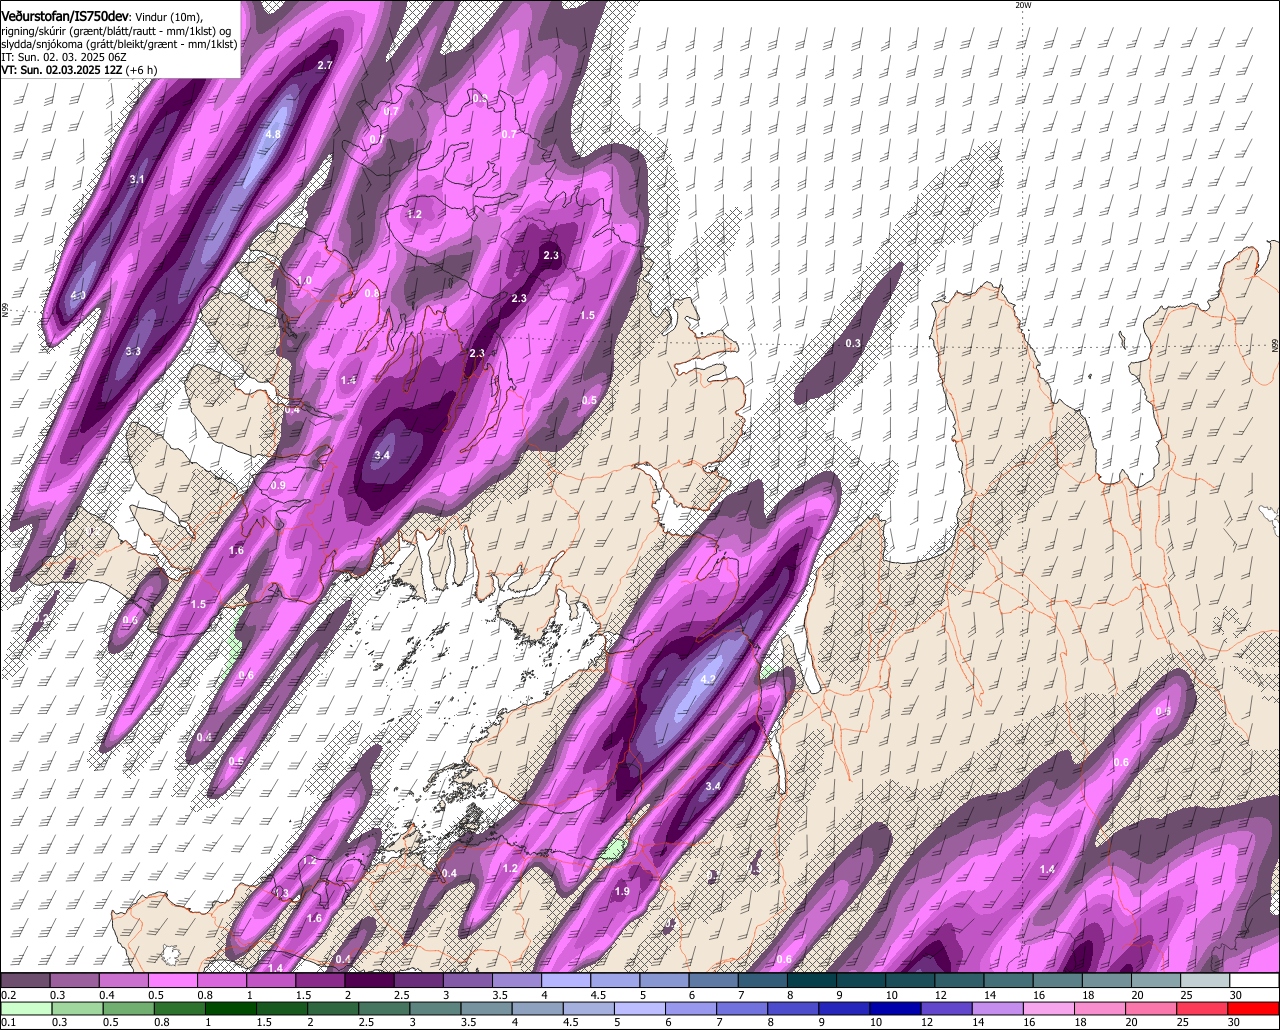Click the '0.9' precipitation value on the map
This screenshot has width=1280, height=1030.
(x=278, y=485)
